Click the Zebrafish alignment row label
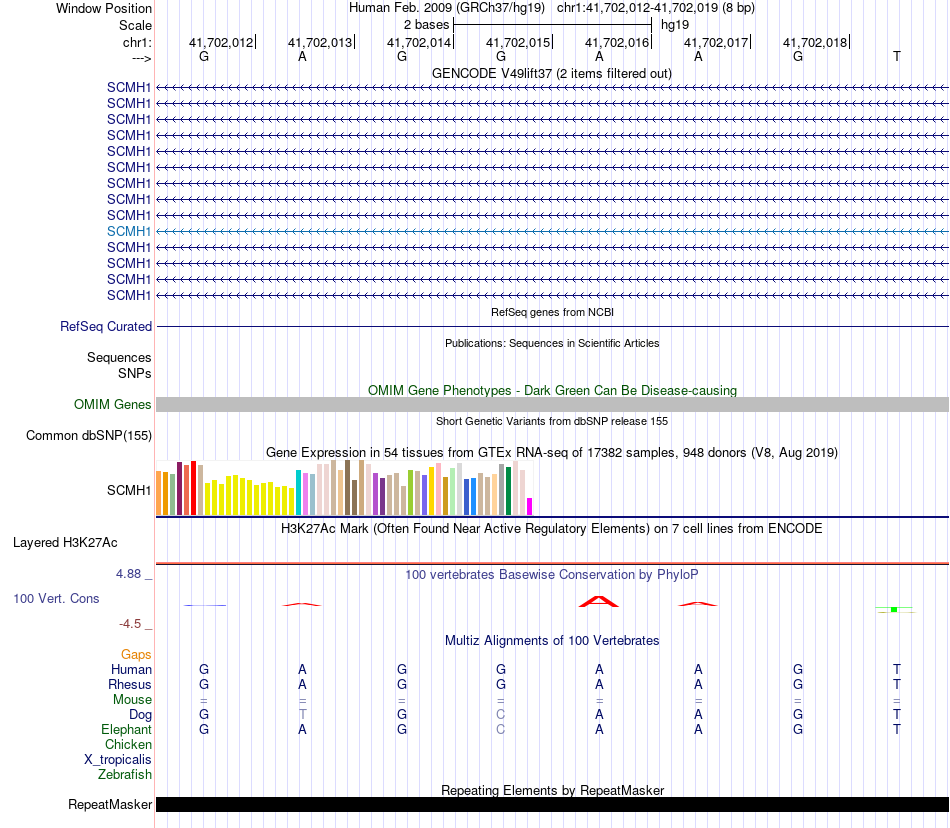Viewport: 950px width, 828px height. tap(125, 774)
